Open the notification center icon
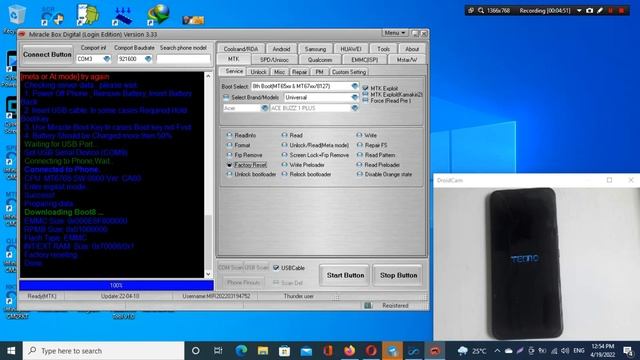The image size is (640, 360). (x=628, y=351)
